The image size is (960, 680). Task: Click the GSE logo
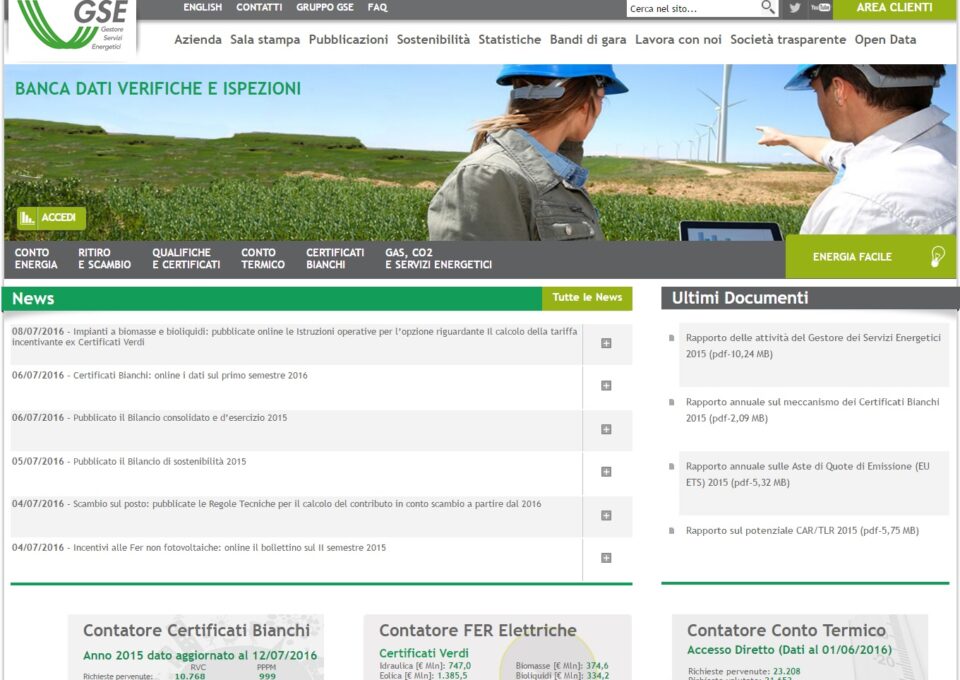pos(72,26)
